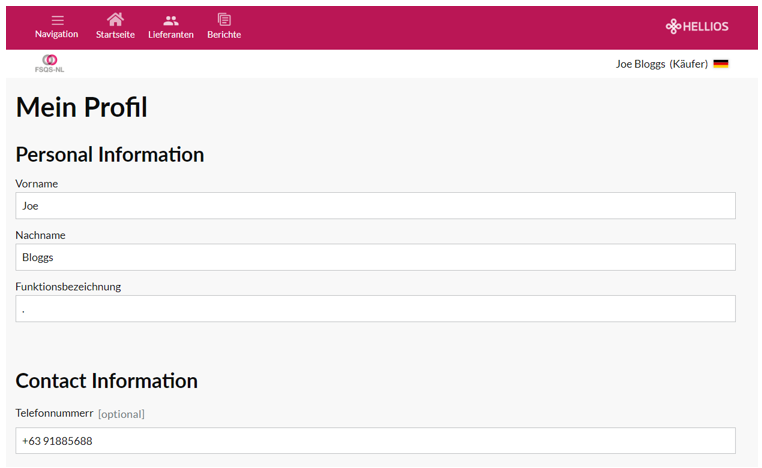
Task: Click the Telefonnummer field with +63 91885688
Action: [375, 441]
